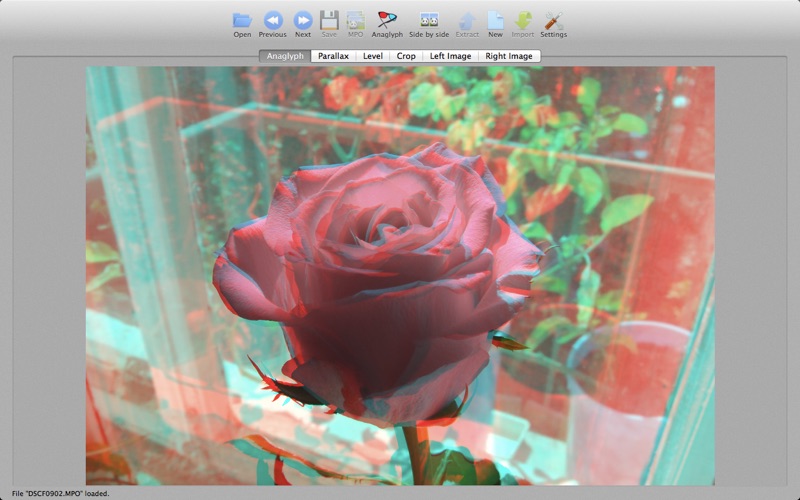Go to the Previous image
This screenshot has width=800, height=500.
point(272,20)
